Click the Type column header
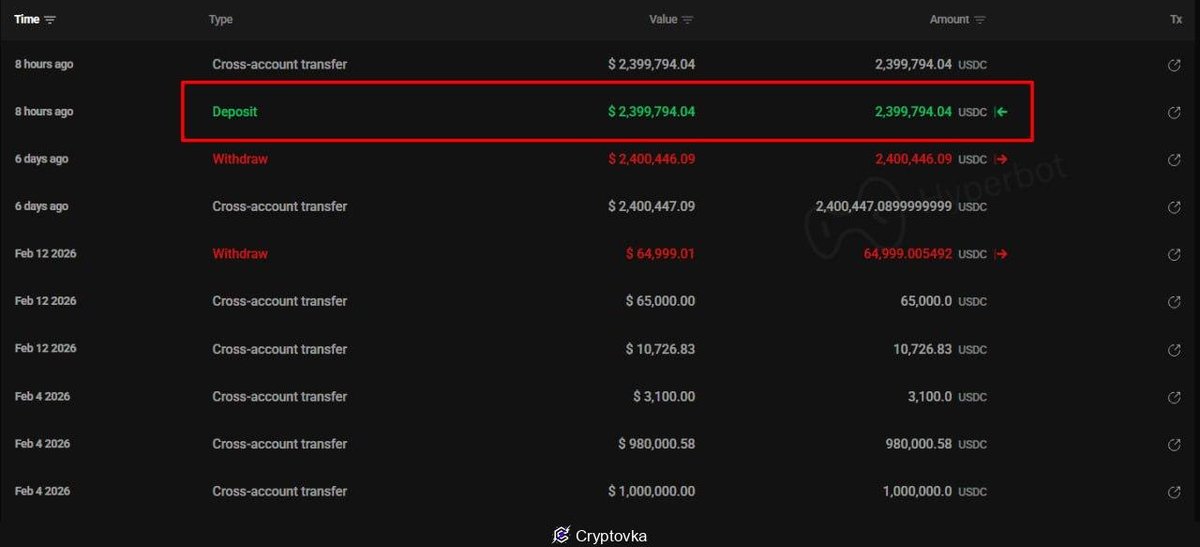Viewport: 1200px width, 547px height. pyautogui.click(x=220, y=20)
